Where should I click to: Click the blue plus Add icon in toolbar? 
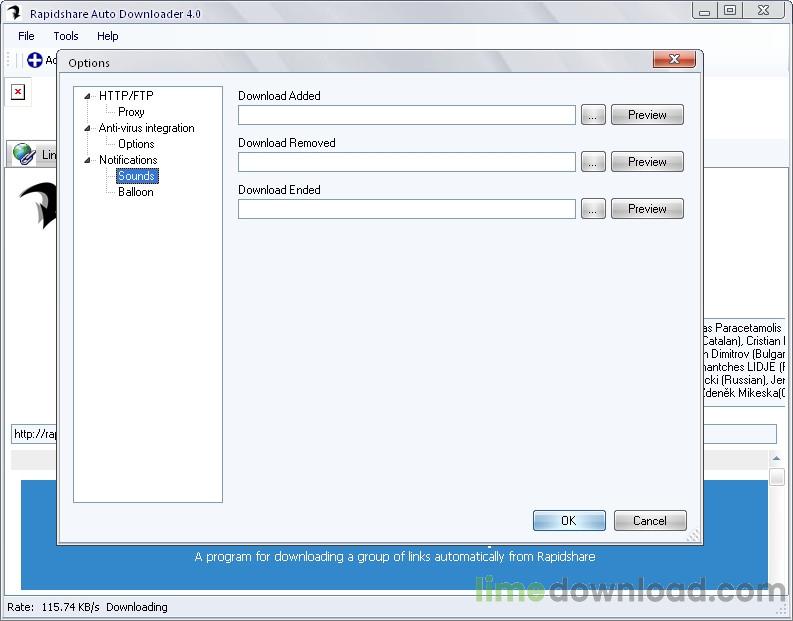34,60
